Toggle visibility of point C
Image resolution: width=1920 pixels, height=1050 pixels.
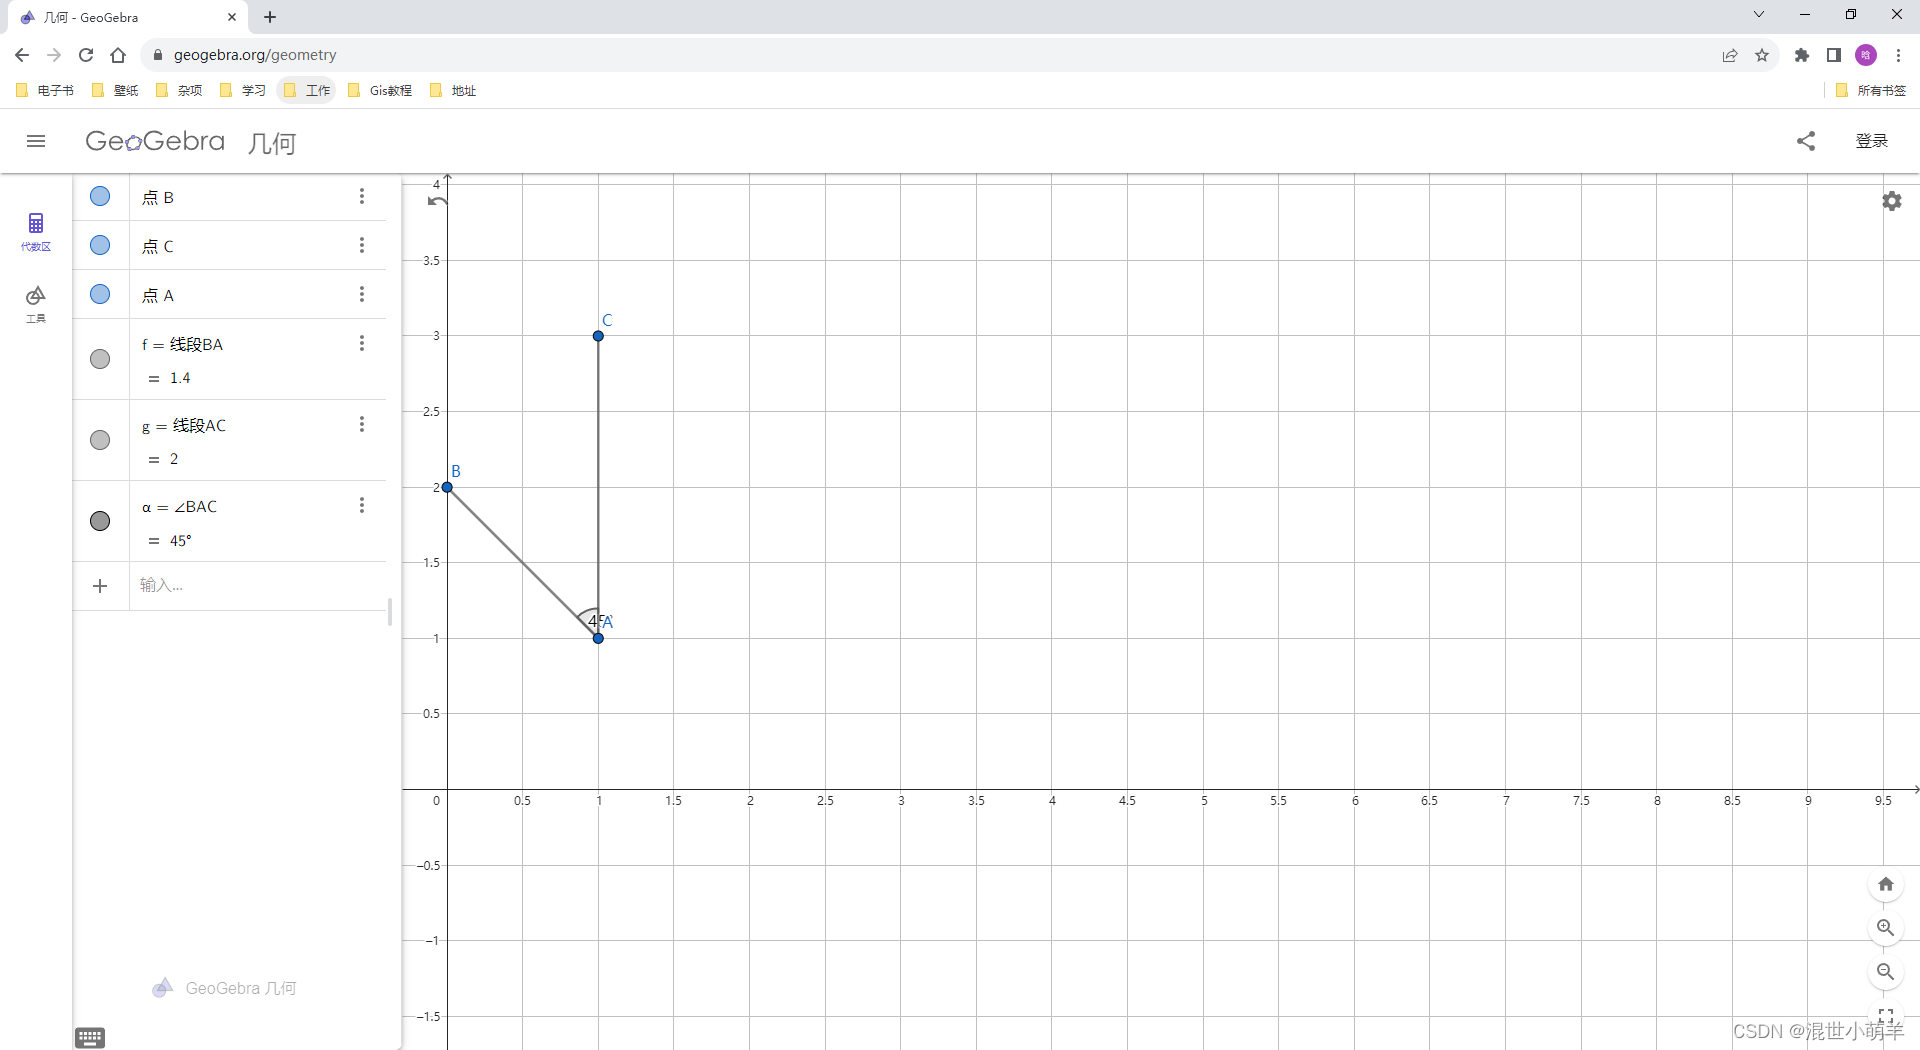pyautogui.click(x=100, y=245)
